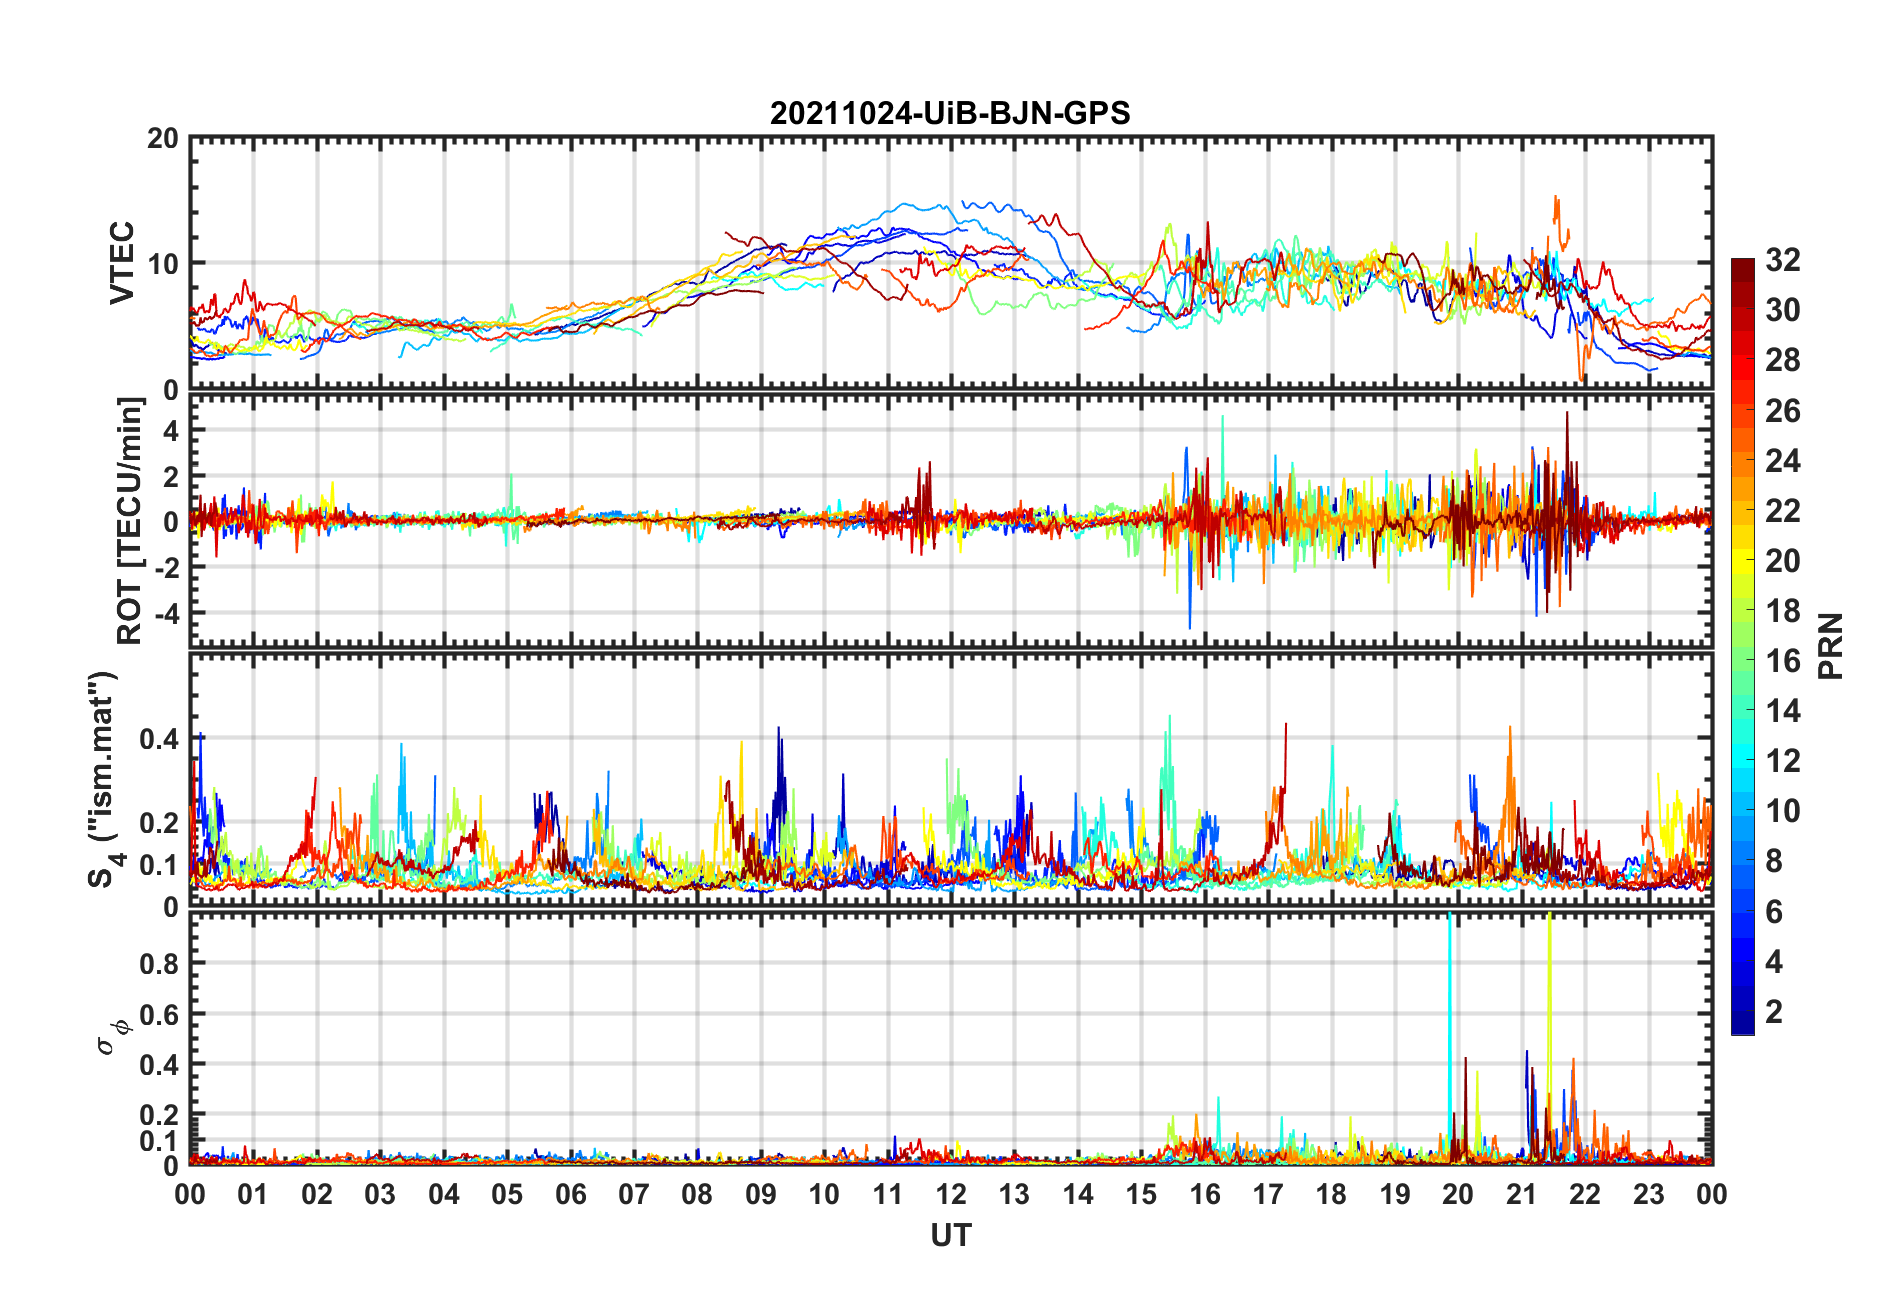Screen dimensions: 1902x1292
Task: Click the VTEC y-axis label
Action: (122, 263)
